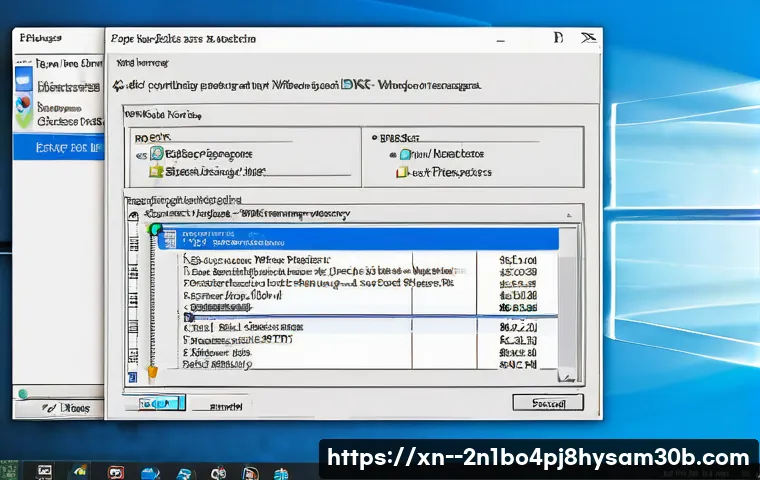Click the small blue marker starting the divider line
The image size is (760, 480).
(x=189, y=318)
